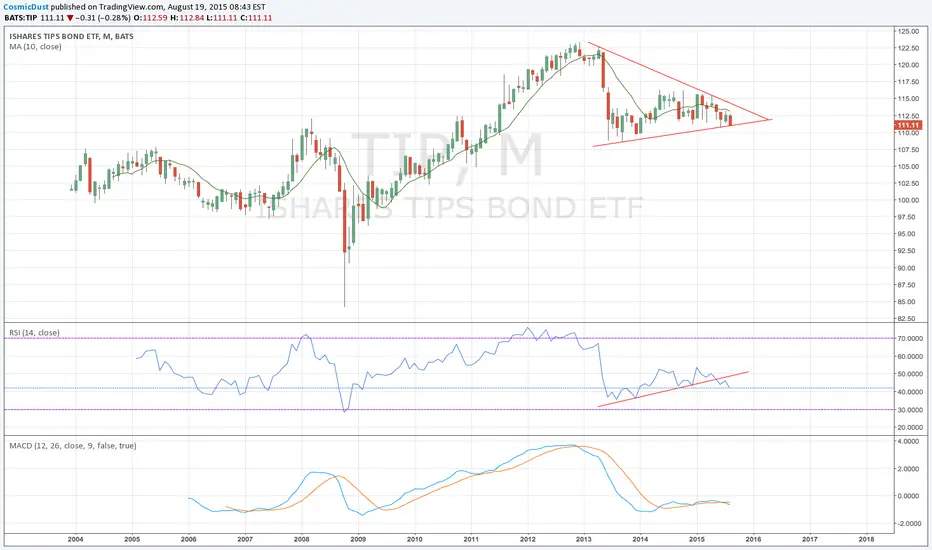This screenshot has width=932, height=550.
Task: Click the 120.00 price axis label
Action: point(909,65)
